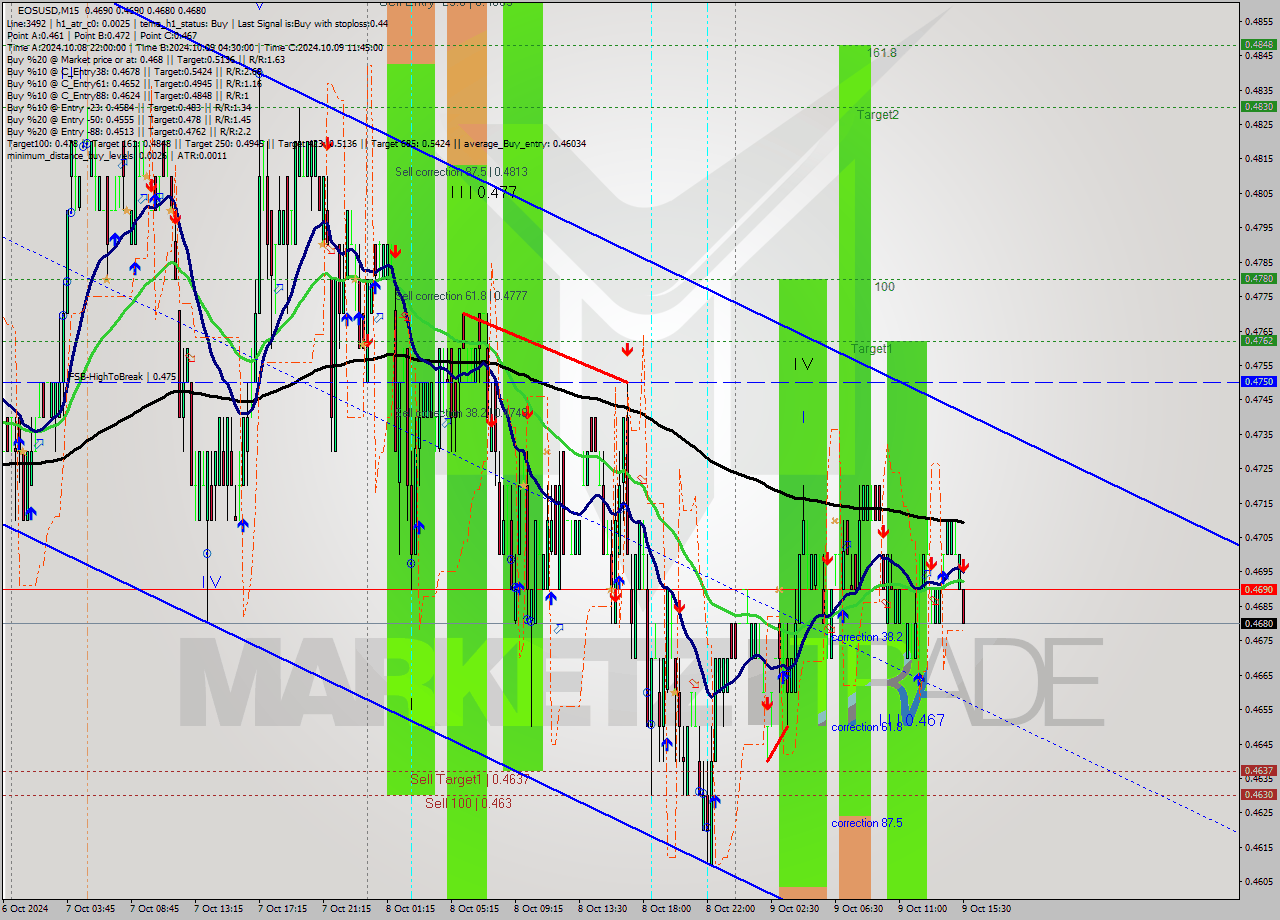Screen dimensions: 1280x920
Task: Click the red 0.4630 price tag
Action: 1257,794
